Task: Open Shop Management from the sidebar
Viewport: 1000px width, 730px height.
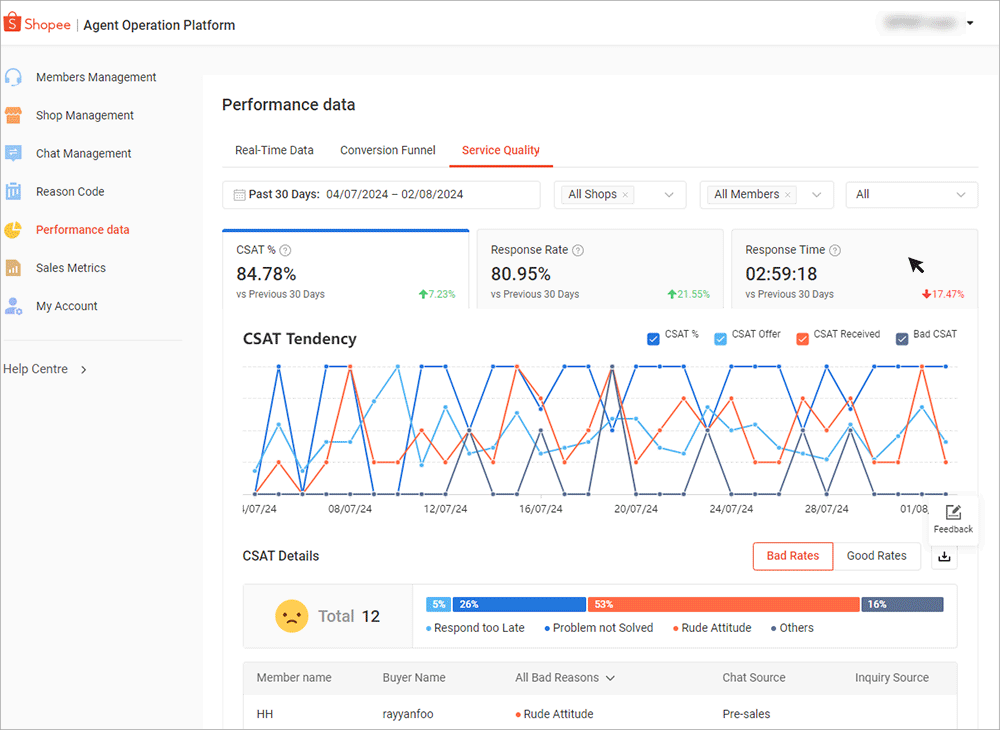Action: [86, 115]
